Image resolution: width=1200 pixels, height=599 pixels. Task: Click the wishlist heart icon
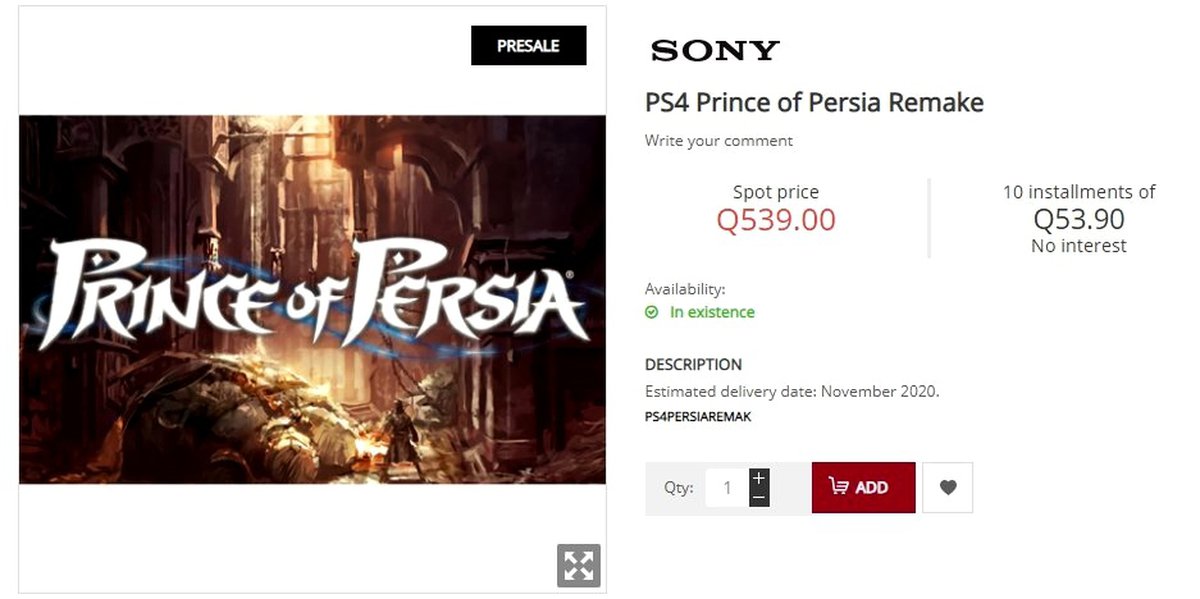click(948, 488)
